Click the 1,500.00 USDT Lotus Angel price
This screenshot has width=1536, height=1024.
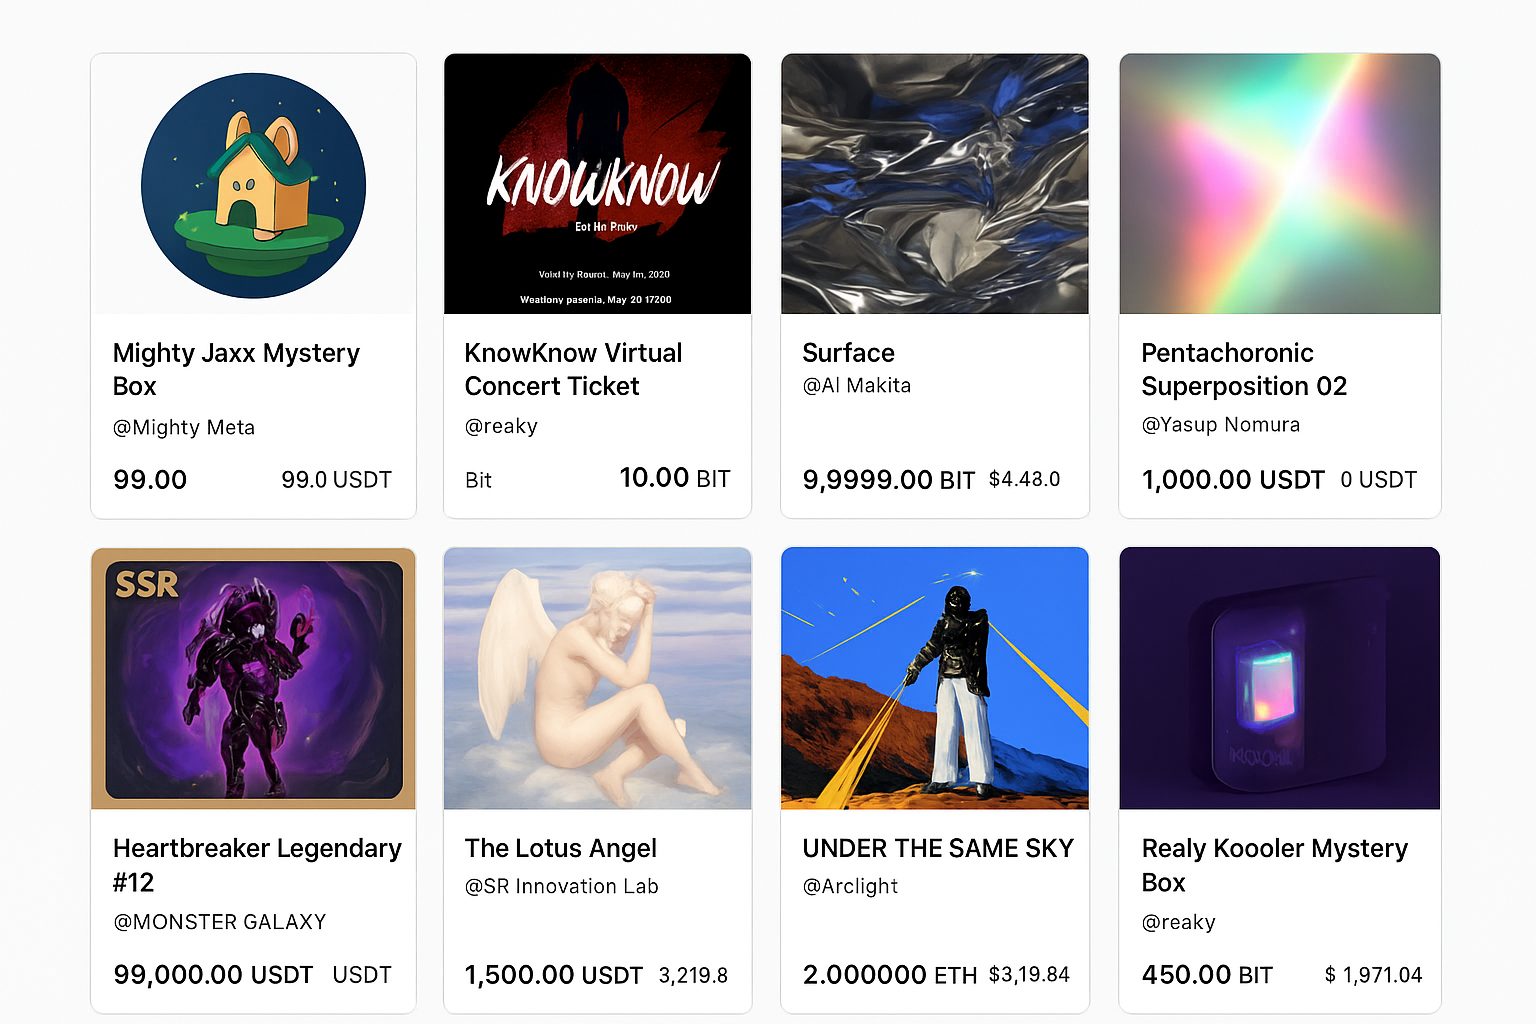click(x=553, y=975)
